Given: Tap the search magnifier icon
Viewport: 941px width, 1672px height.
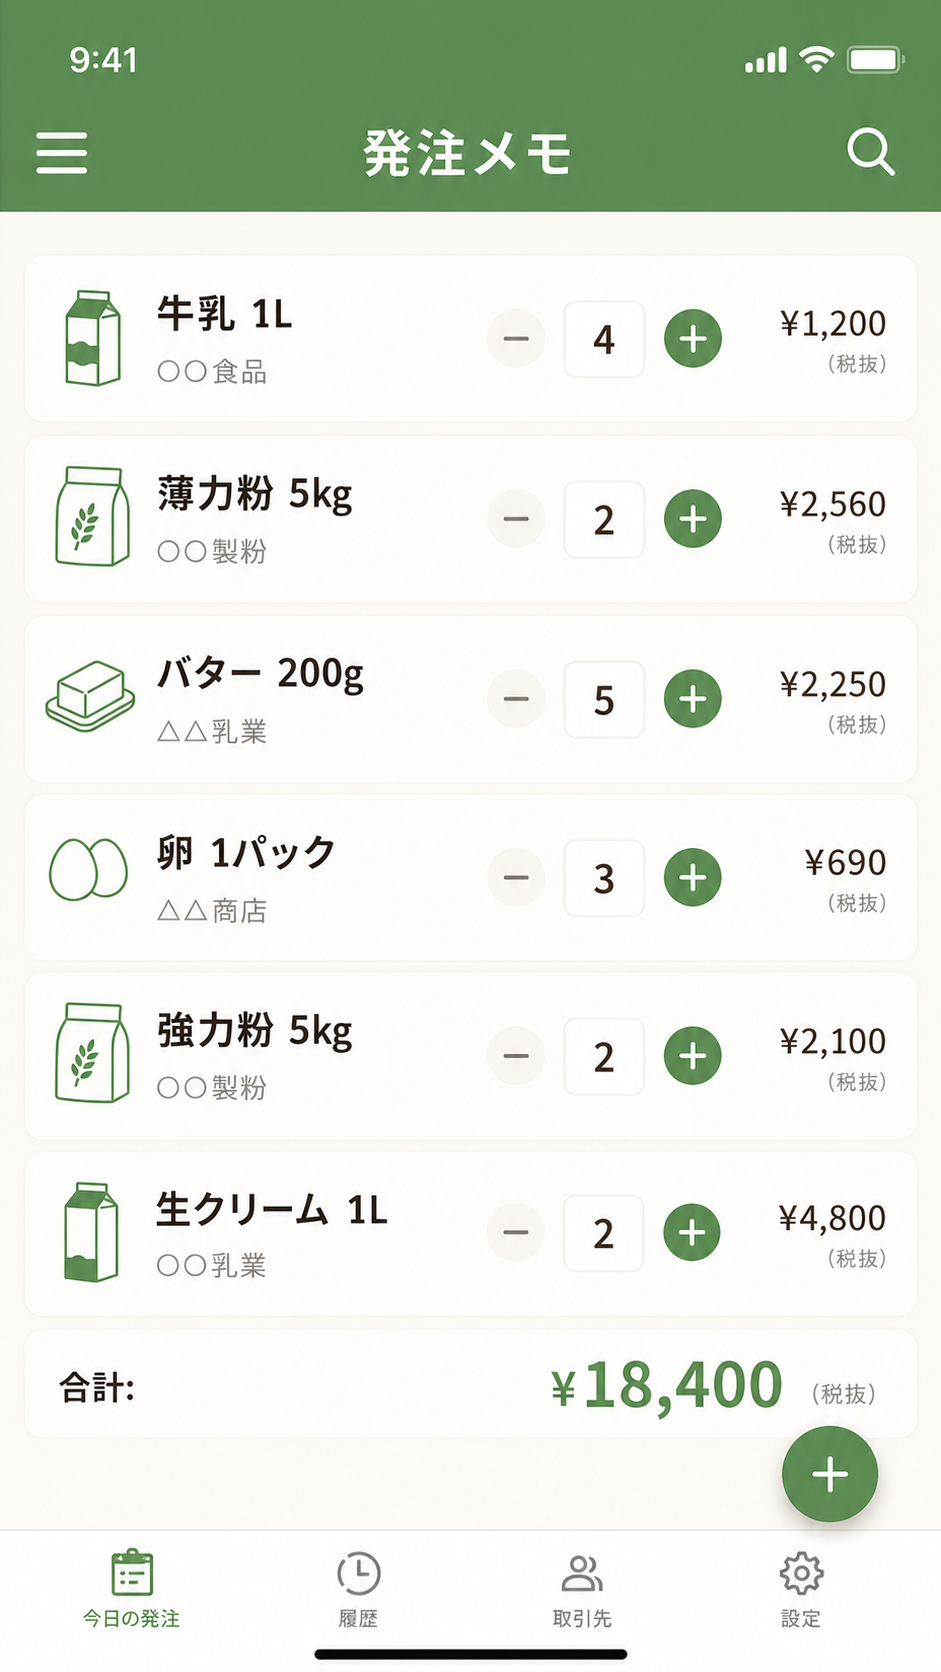Looking at the screenshot, I should (x=870, y=153).
